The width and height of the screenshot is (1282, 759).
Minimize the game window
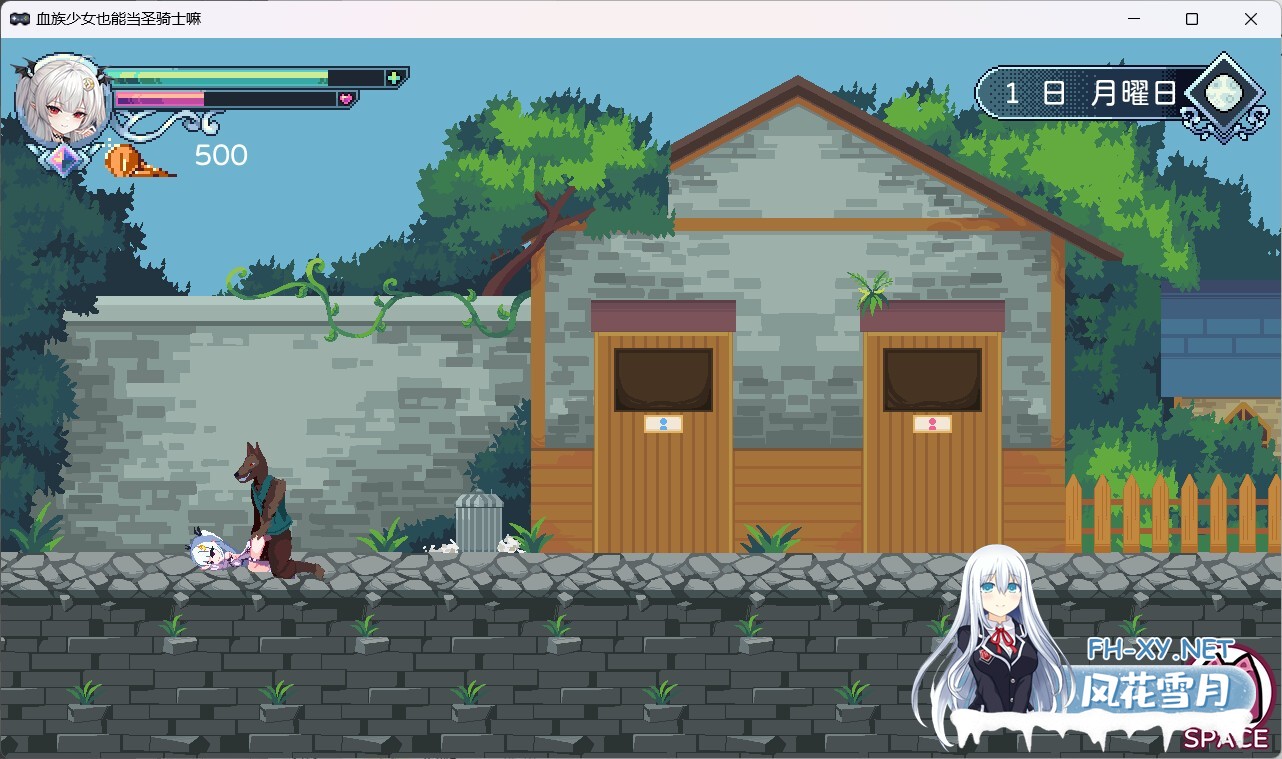pyautogui.click(x=1133, y=19)
